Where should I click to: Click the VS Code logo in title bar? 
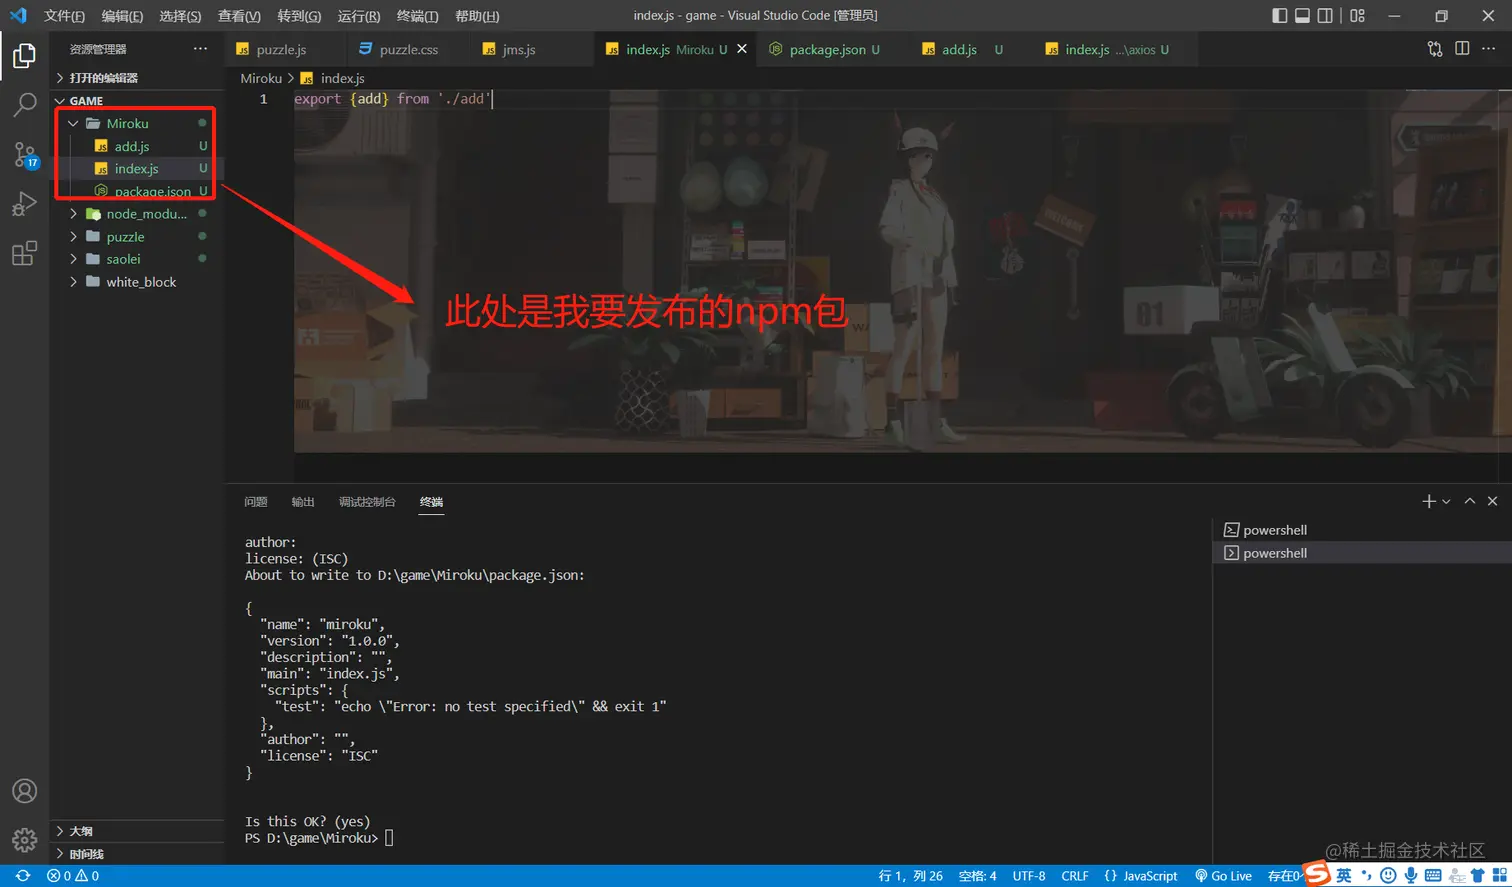(18, 15)
